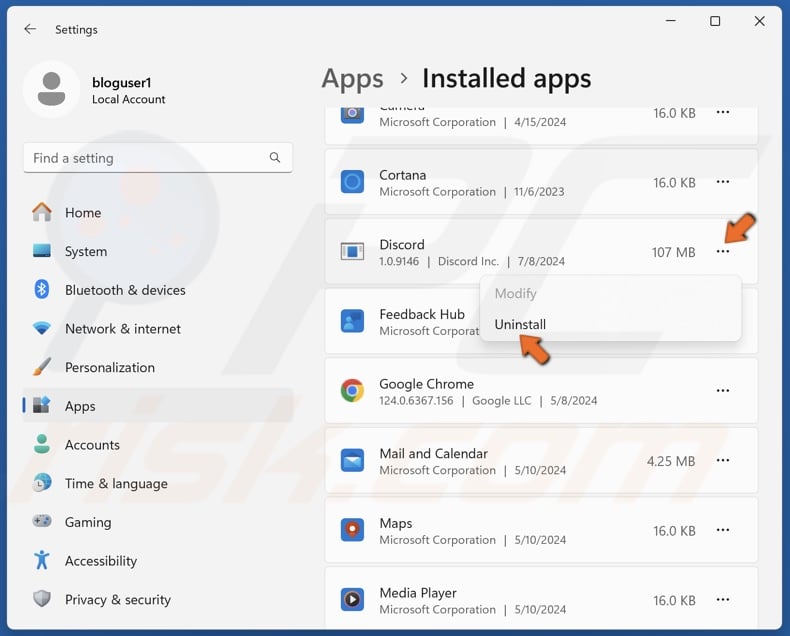Open more options for Maps
790x636 pixels.
(722, 530)
